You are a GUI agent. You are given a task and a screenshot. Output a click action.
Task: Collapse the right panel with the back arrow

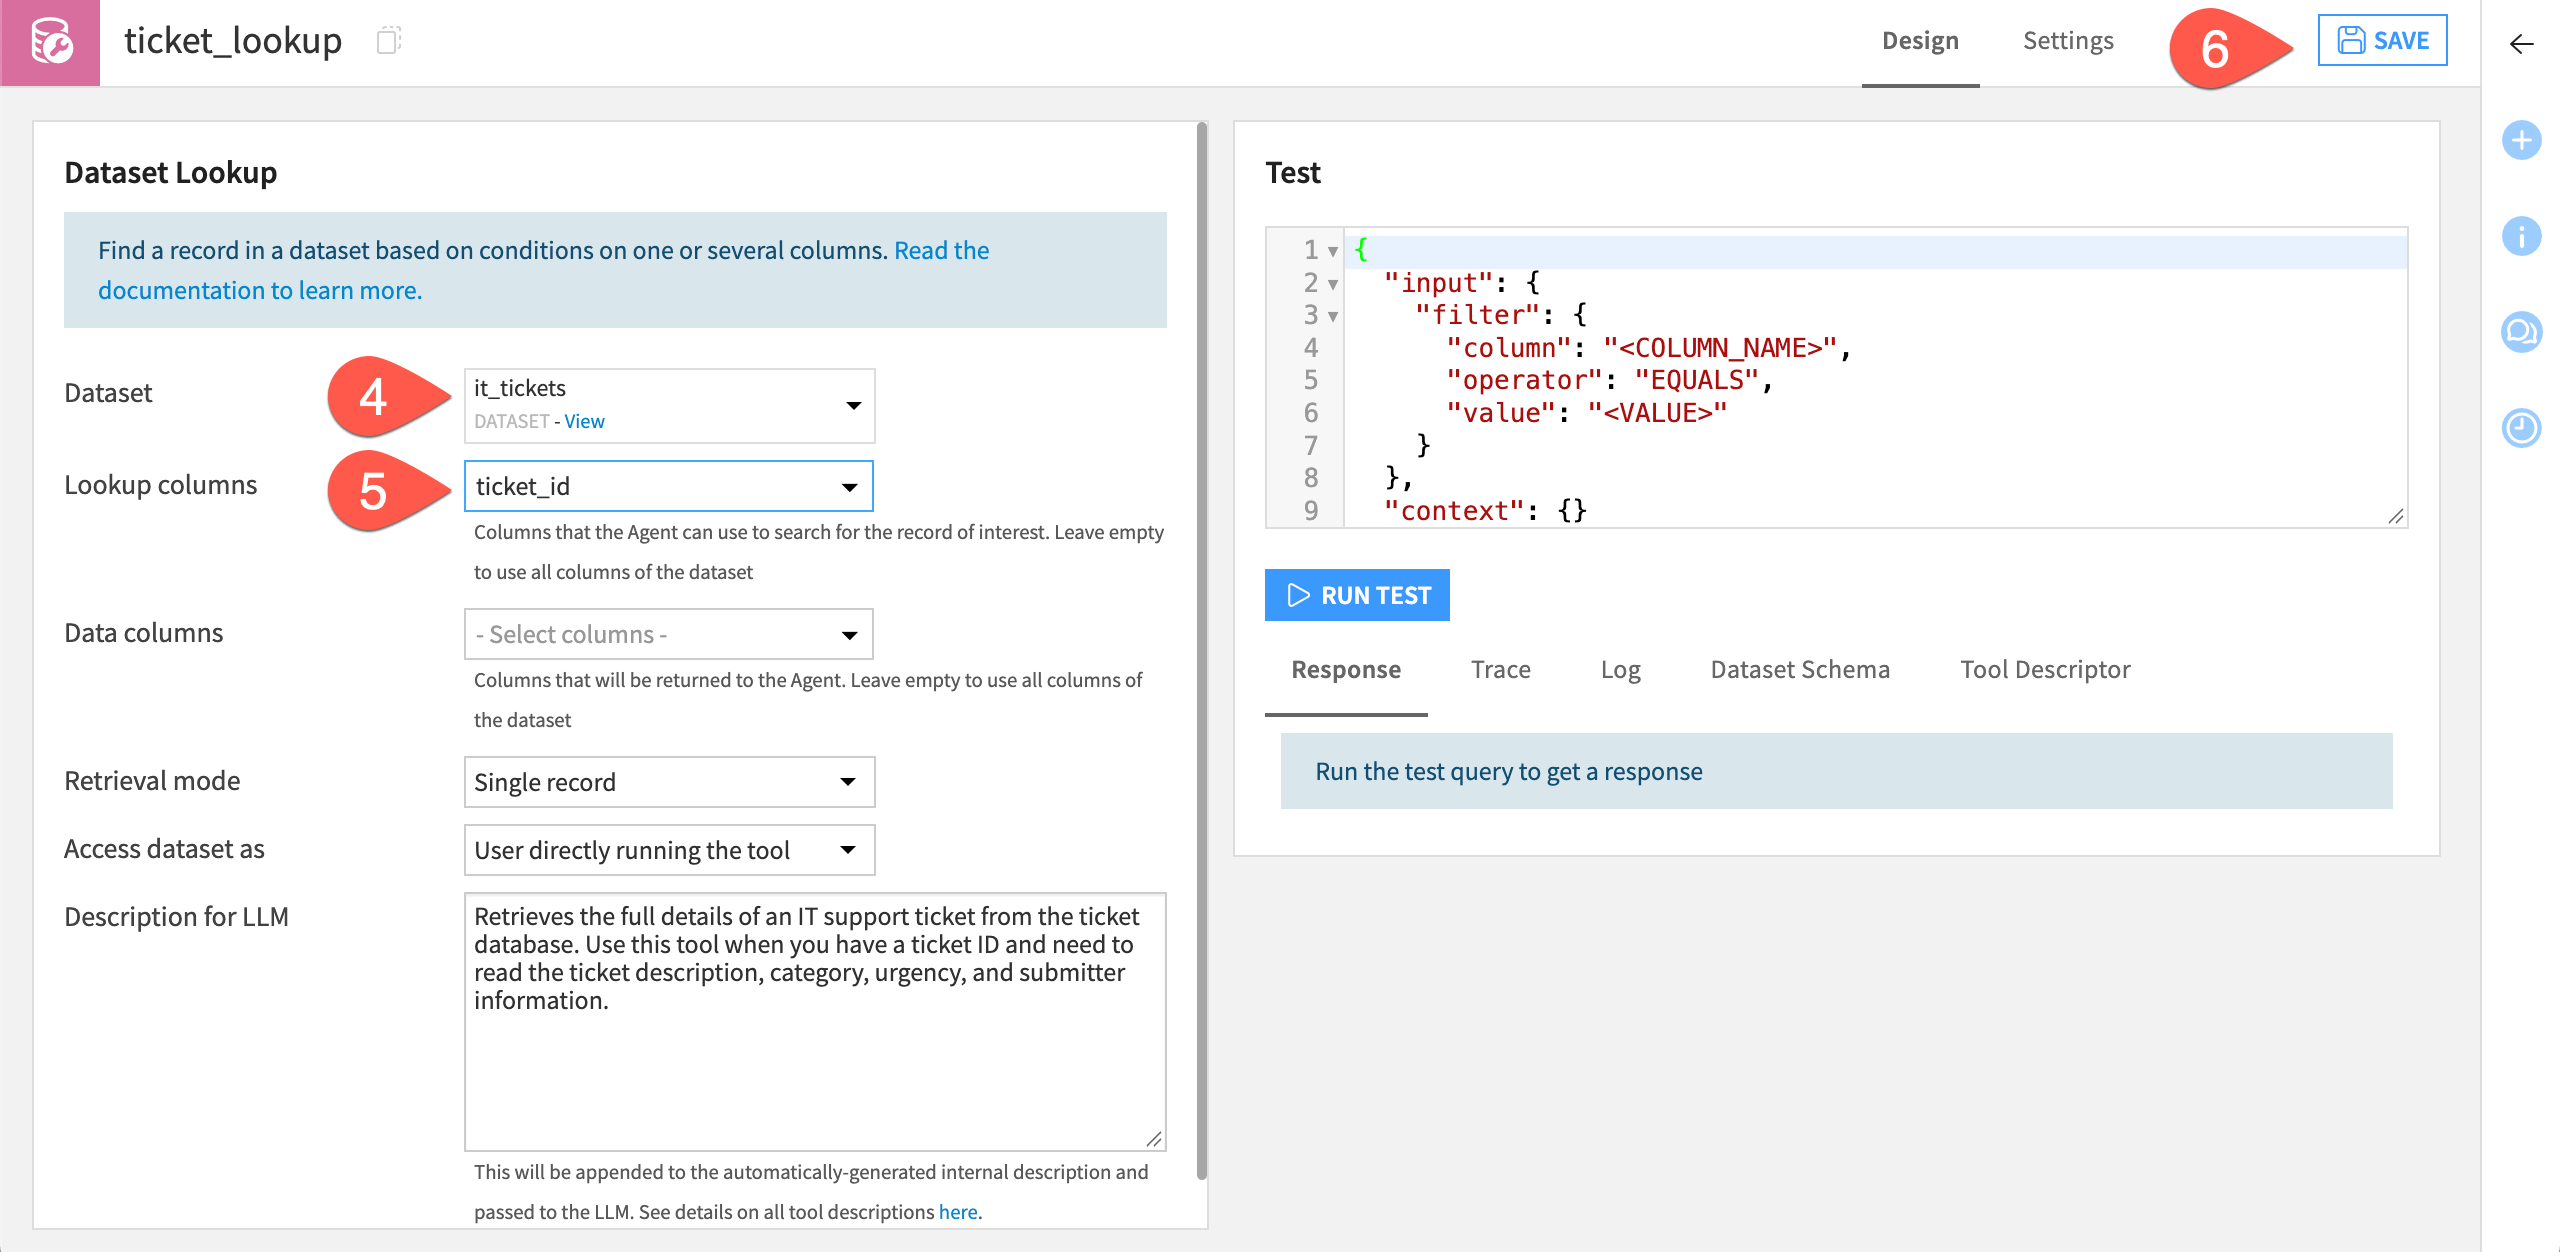pos(2521,43)
